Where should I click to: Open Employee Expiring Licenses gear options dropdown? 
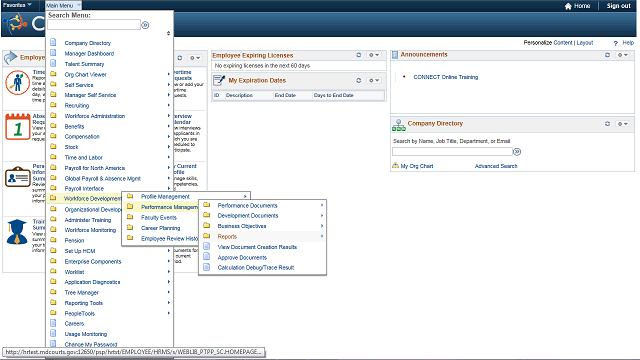click(x=374, y=55)
